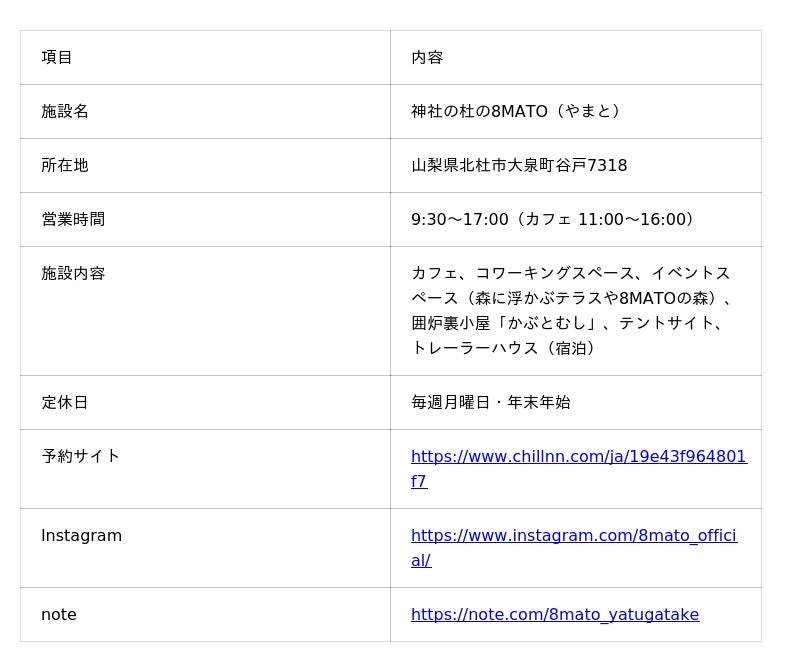Select the 所在地 label cell
This screenshot has height=672, width=800.
pyautogui.click(x=205, y=166)
